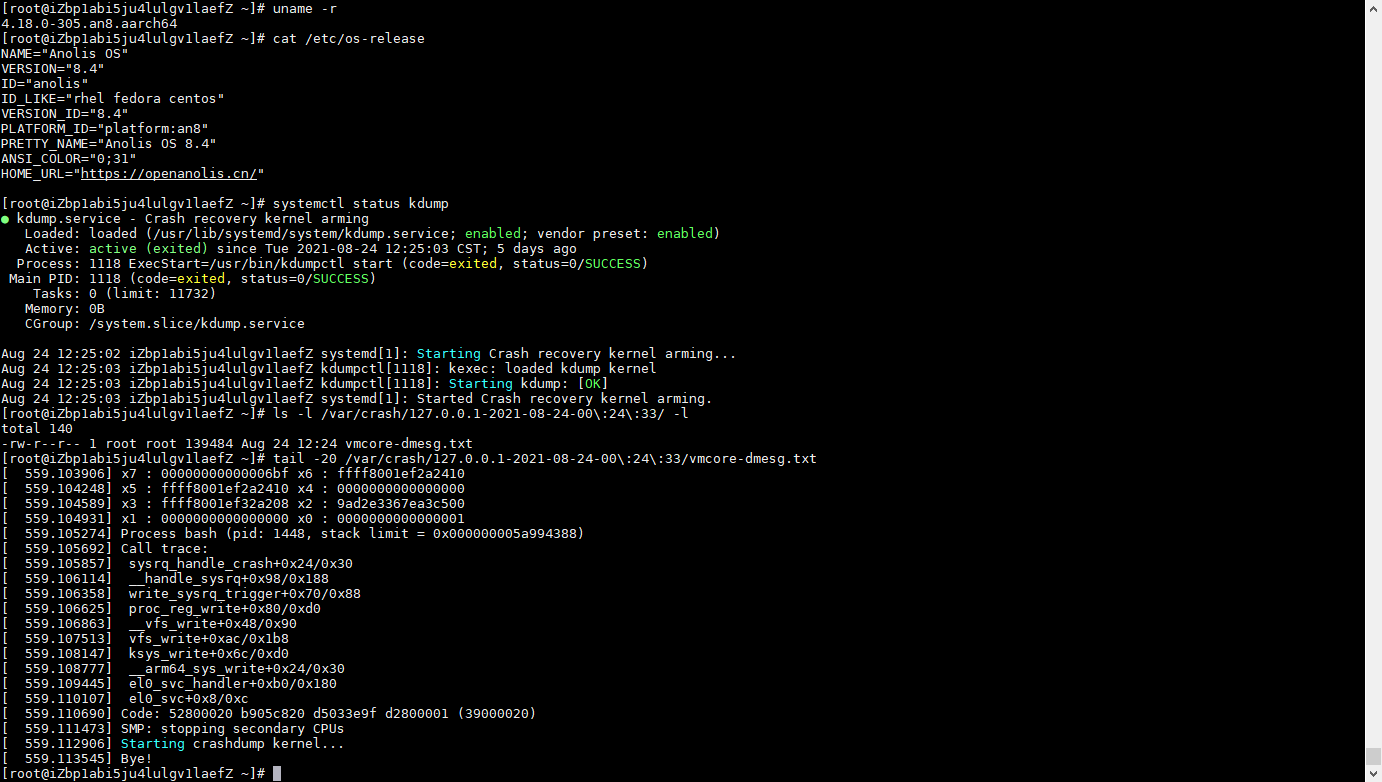This screenshot has height=782, width=1382.
Task: Click the 'SMP: stopping secondary CPUs' line
Action: coord(232,729)
